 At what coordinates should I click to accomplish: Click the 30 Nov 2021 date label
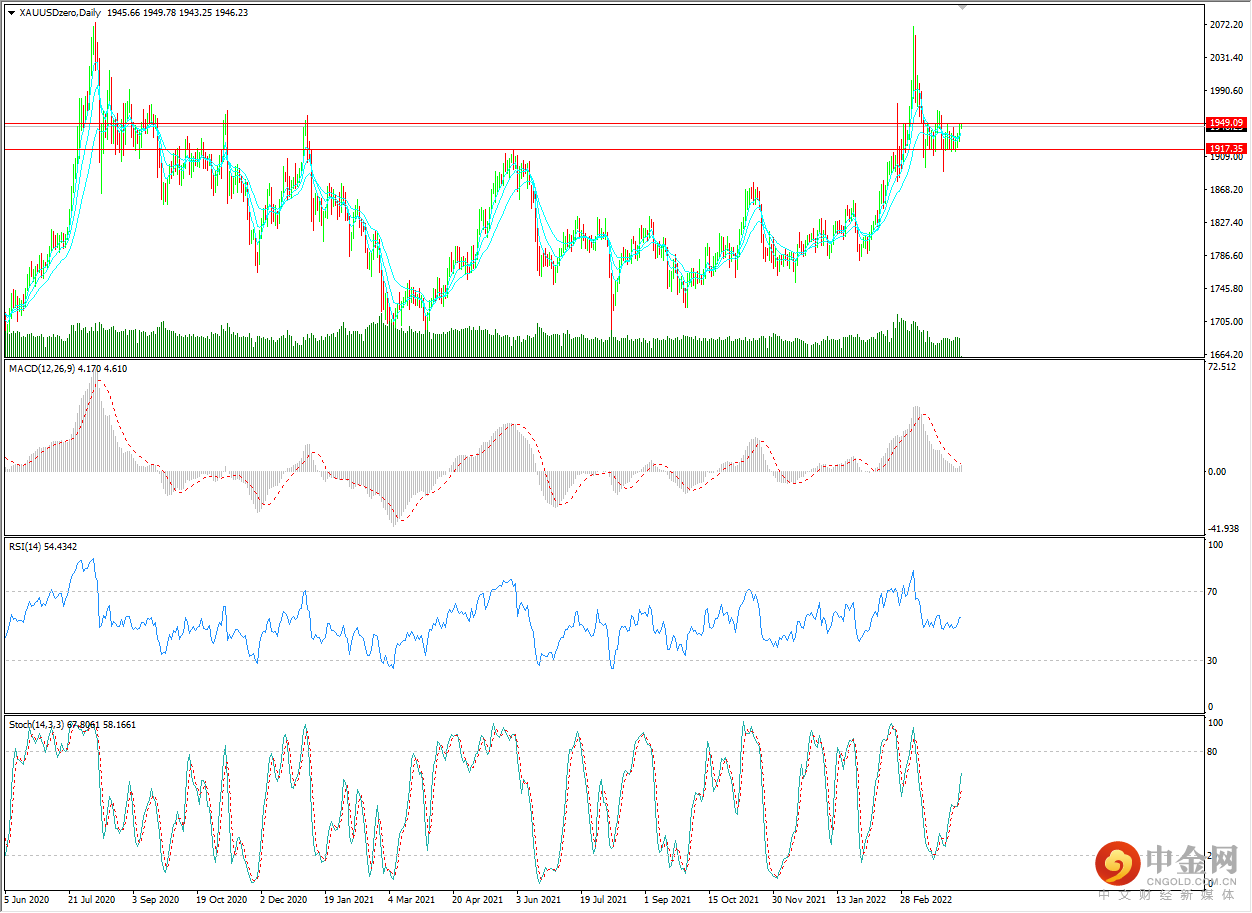click(798, 900)
